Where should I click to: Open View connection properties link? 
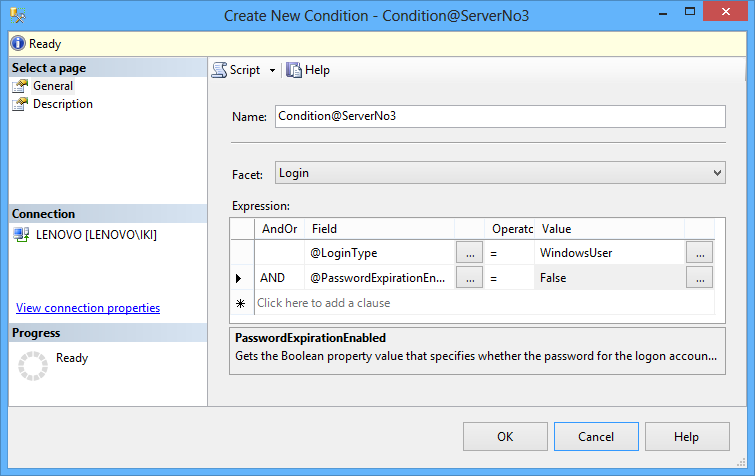click(x=88, y=308)
